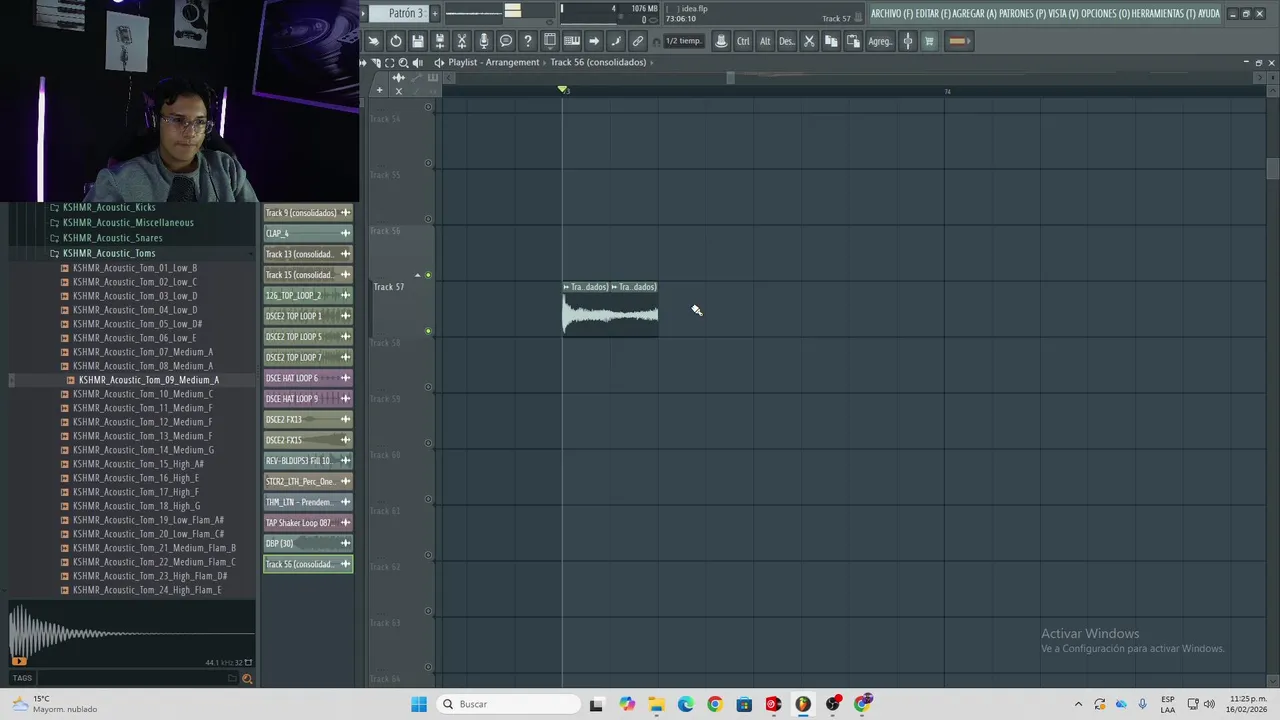This screenshot has width=1280, height=720.
Task: Open the AGREGAR (A) menu
Action: pos(975,14)
